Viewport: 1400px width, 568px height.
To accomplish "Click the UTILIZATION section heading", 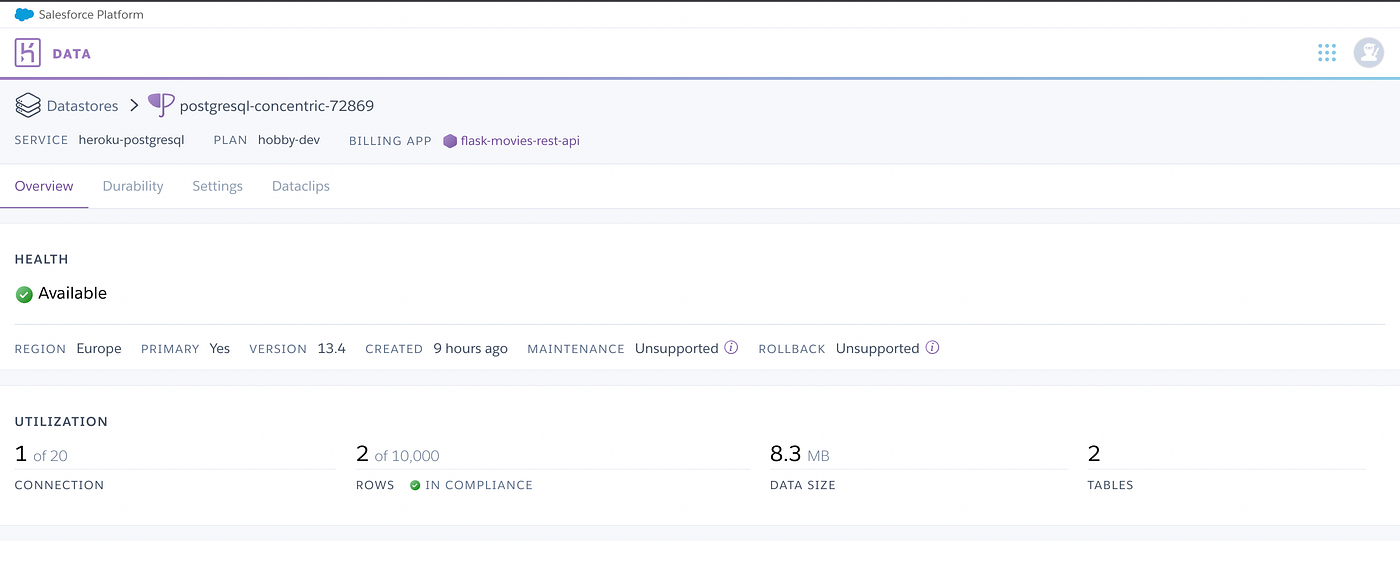I will point(61,422).
